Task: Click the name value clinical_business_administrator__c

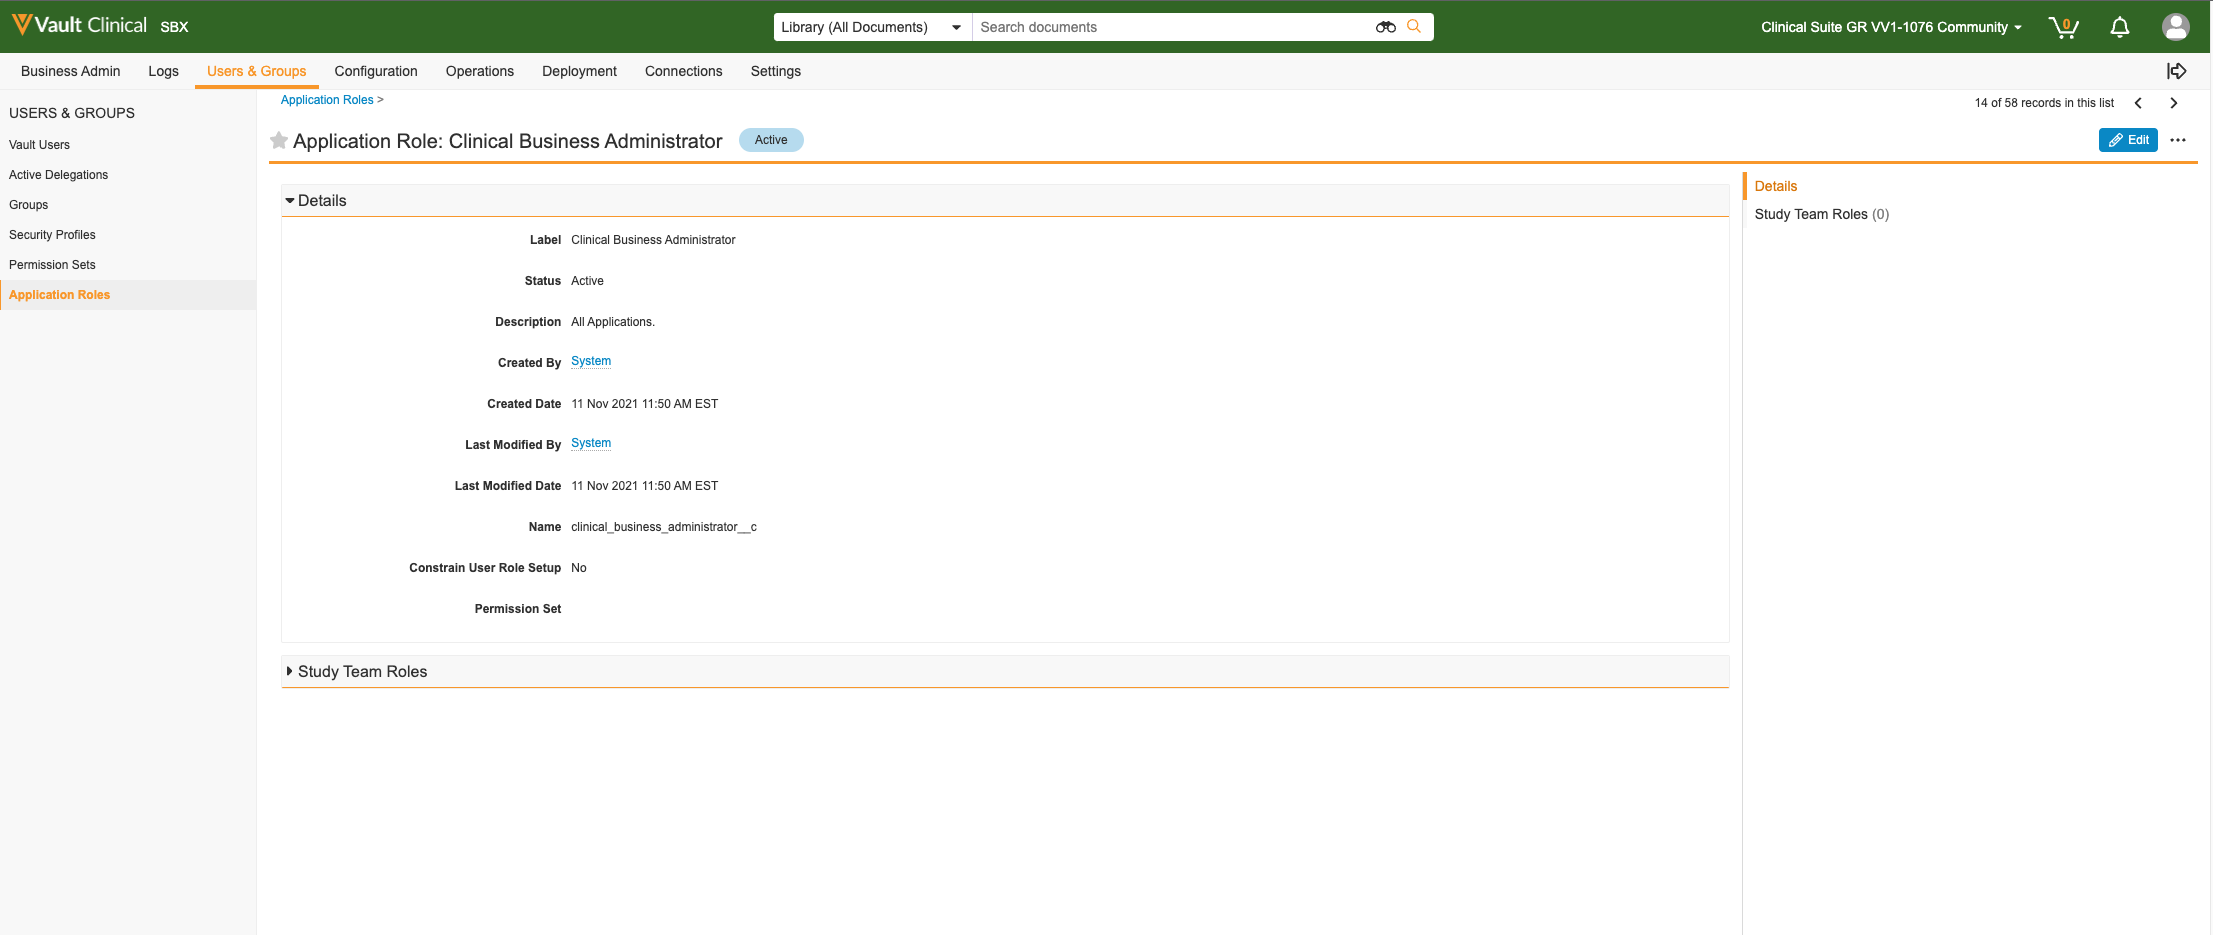Action: (664, 527)
